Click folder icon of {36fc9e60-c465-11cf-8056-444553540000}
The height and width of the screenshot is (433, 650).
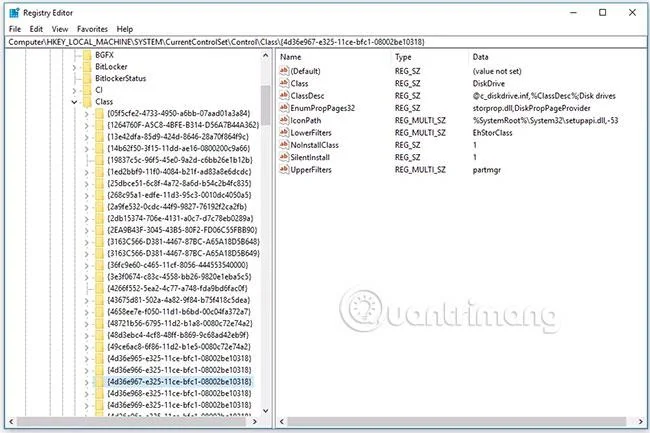pos(99,265)
